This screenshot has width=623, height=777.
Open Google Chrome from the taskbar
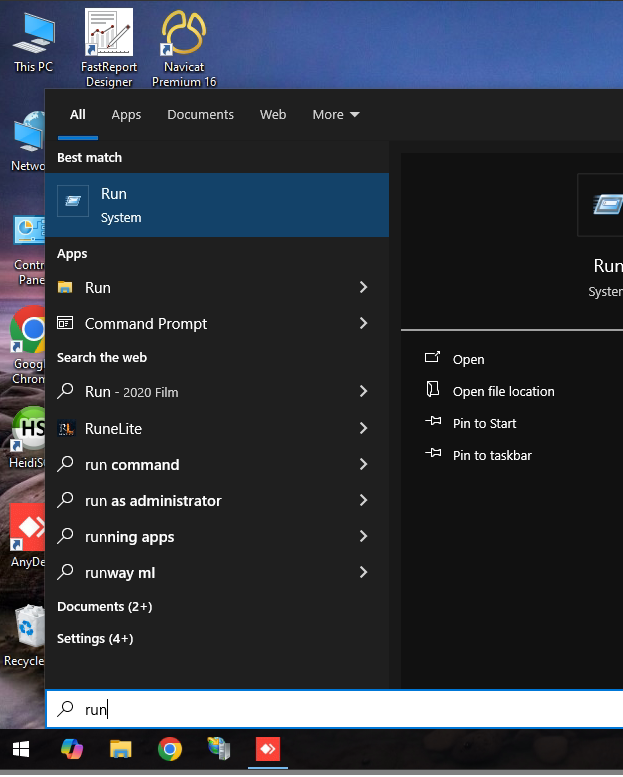coord(170,749)
